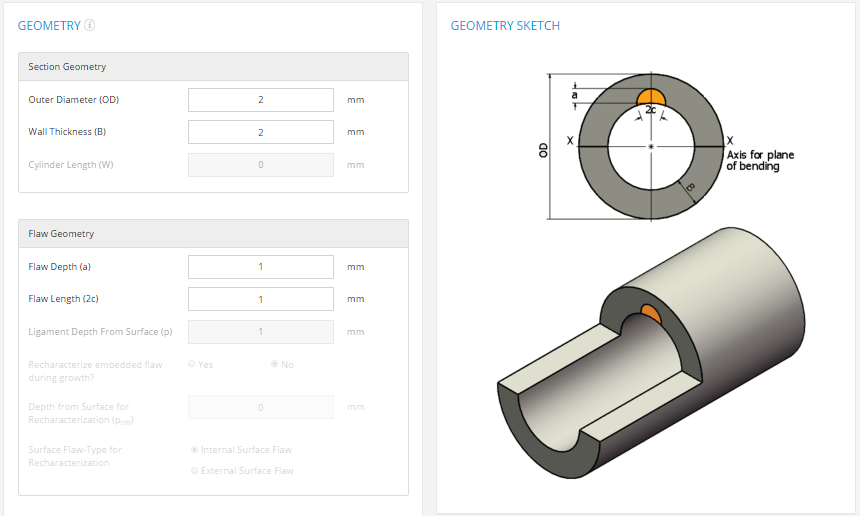
Task: Click the pipe cross-section diagram
Action: tap(651, 146)
